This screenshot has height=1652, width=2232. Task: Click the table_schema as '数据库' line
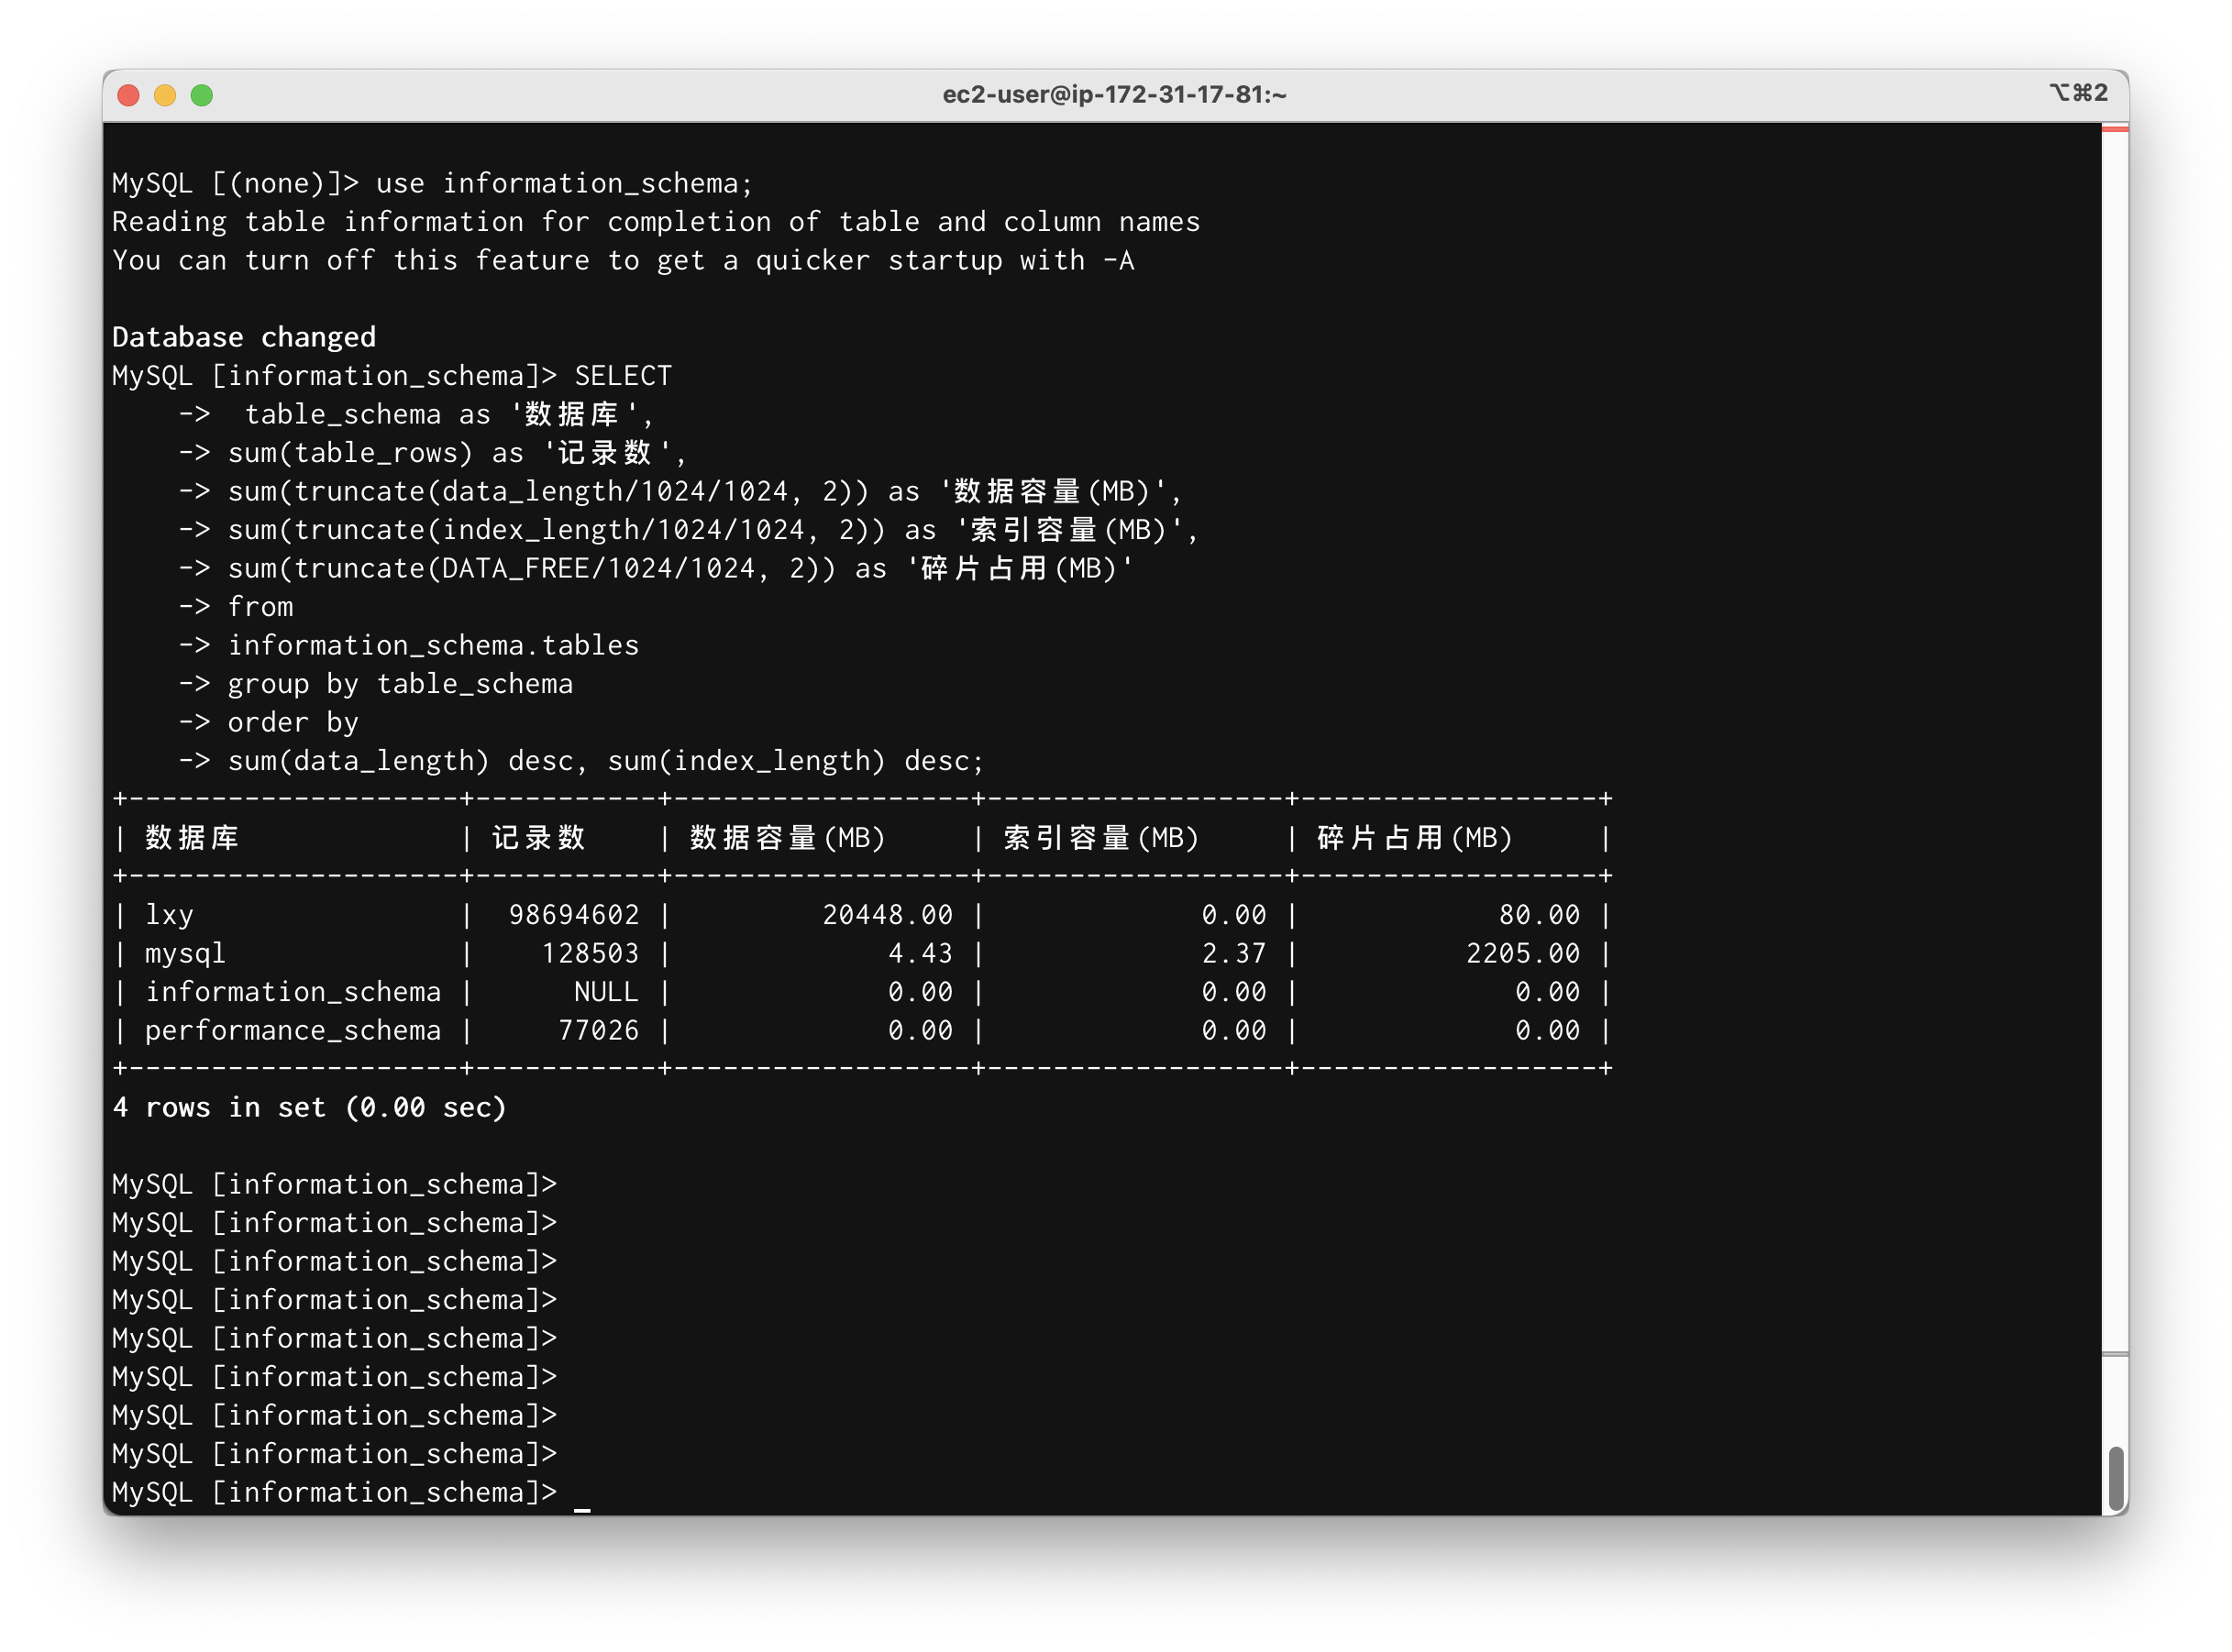click(x=449, y=414)
